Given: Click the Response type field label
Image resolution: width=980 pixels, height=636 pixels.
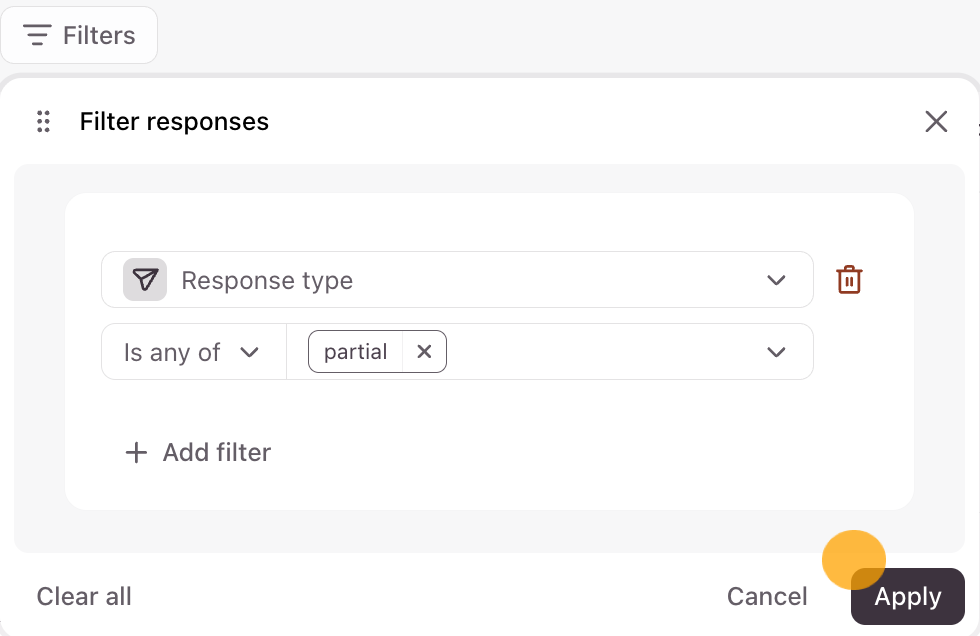Looking at the screenshot, I should (267, 281).
